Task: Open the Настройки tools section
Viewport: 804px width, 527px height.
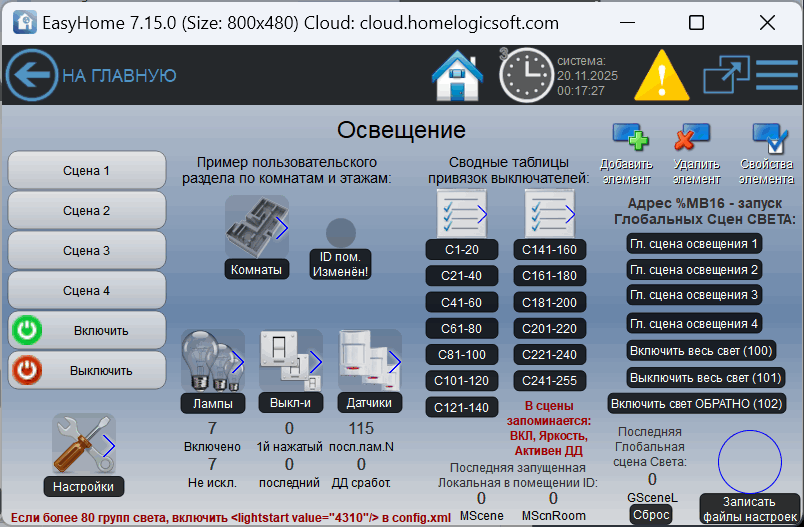Action: point(84,445)
